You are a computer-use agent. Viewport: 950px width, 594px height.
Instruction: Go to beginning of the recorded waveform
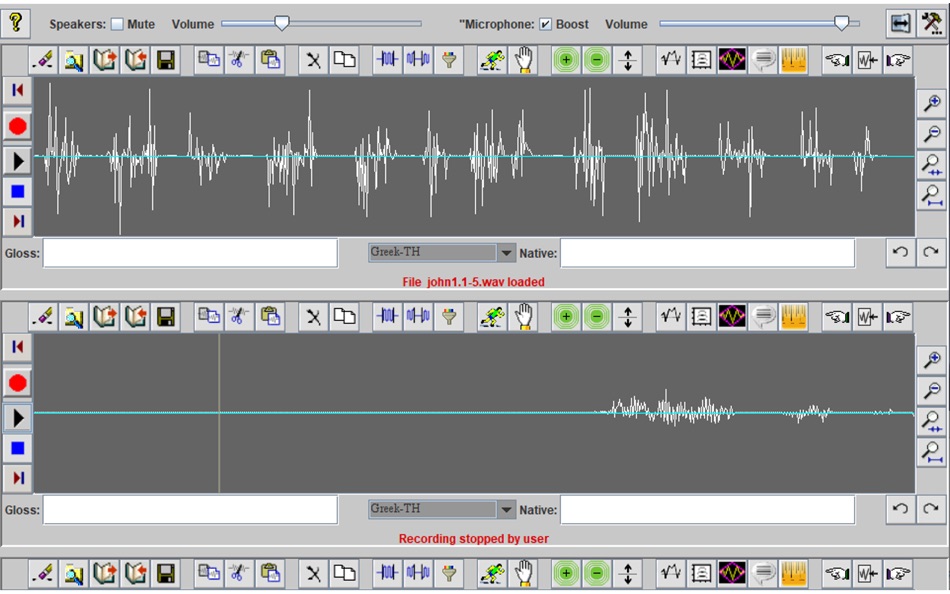coord(18,347)
